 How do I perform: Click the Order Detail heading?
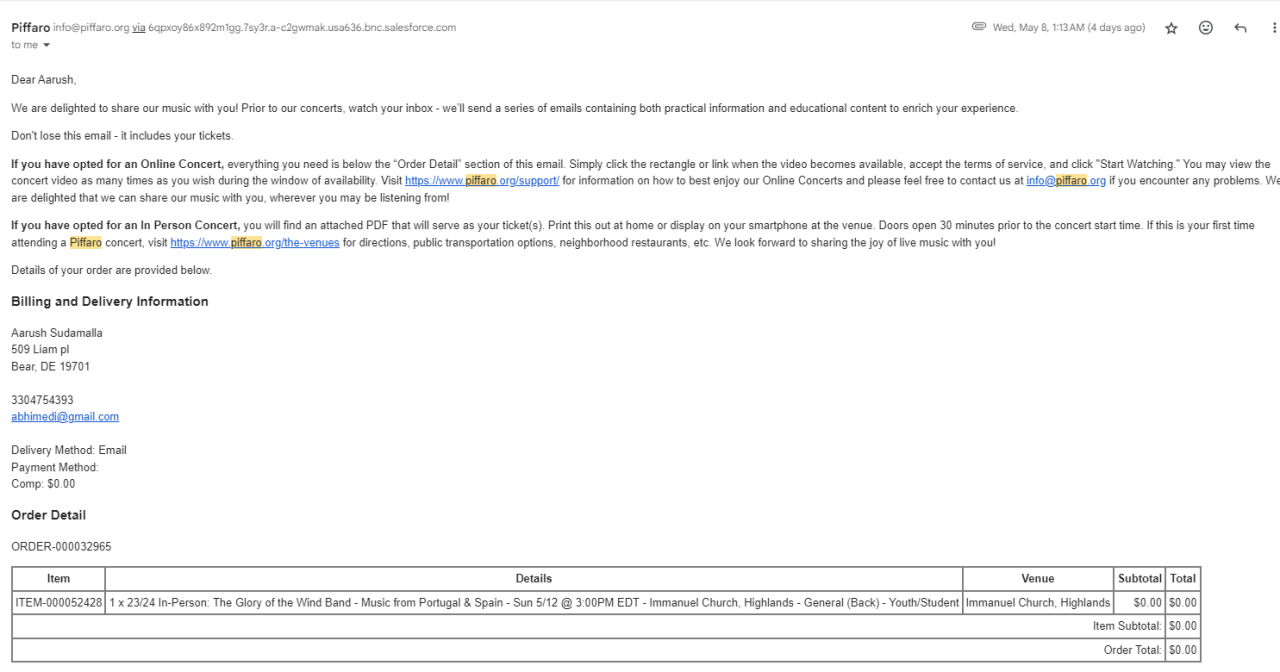point(49,516)
